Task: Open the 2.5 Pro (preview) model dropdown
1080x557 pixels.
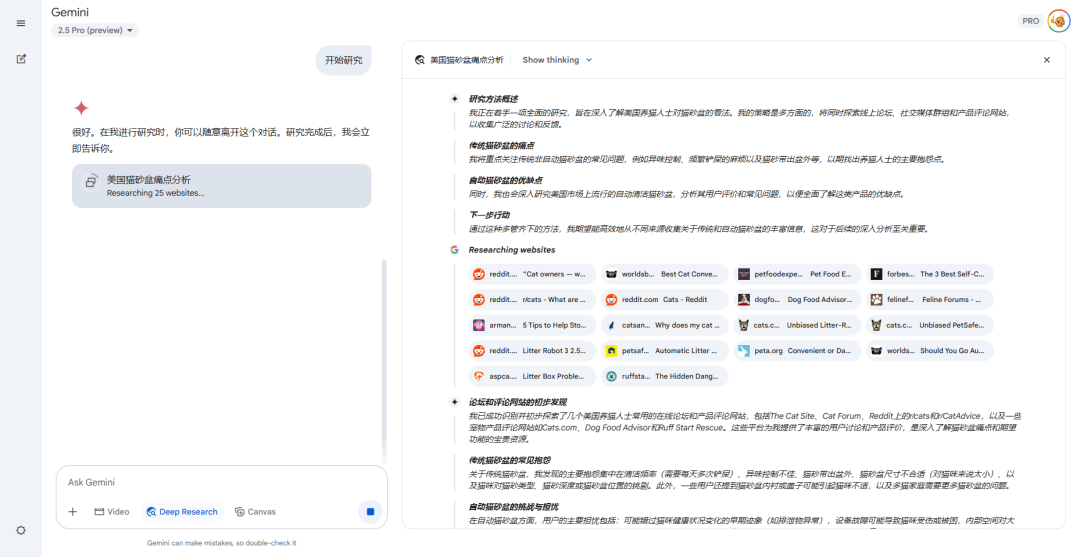Action: [x=95, y=30]
